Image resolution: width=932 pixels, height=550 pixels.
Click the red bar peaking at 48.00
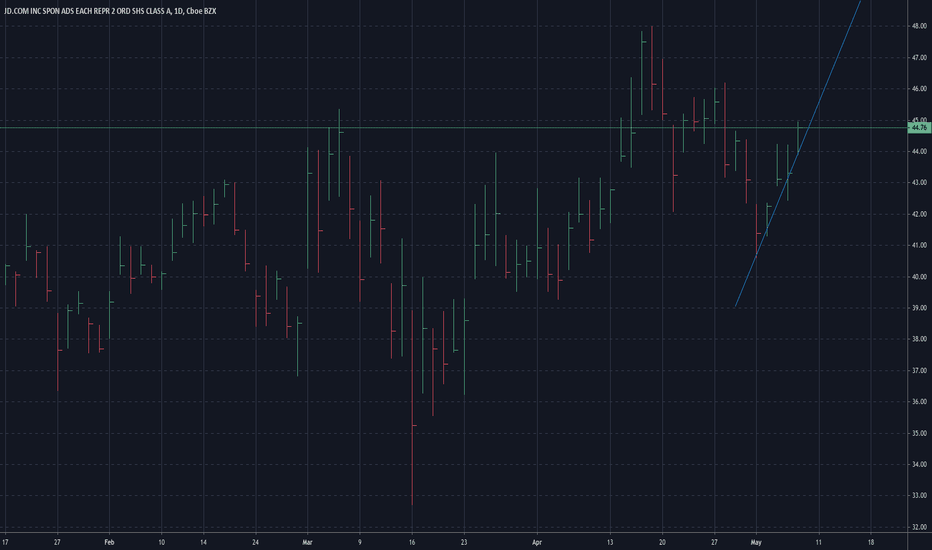click(652, 68)
